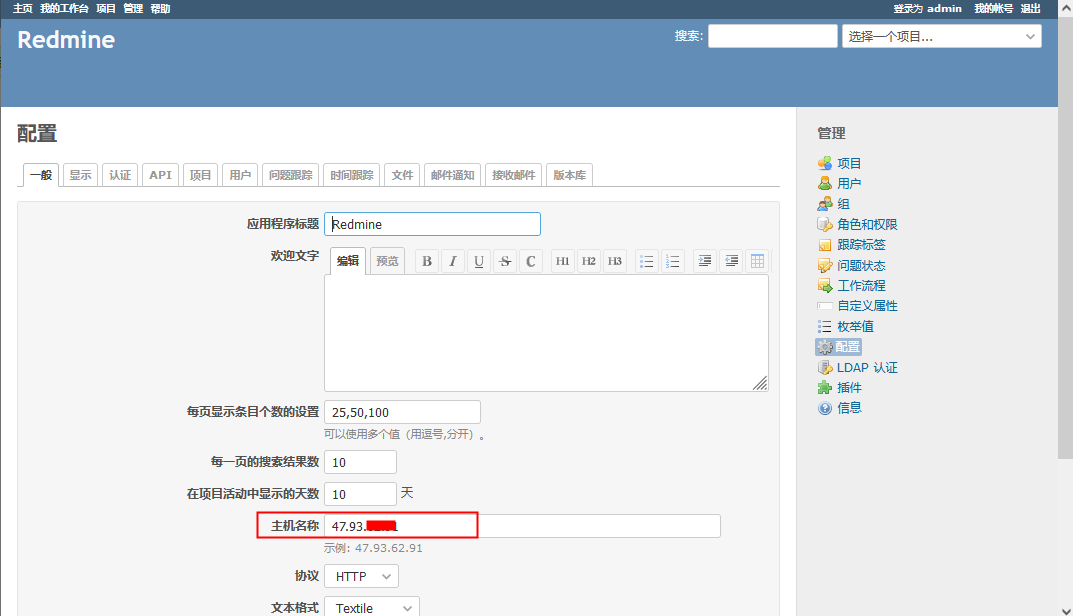
Task: Open the 选择一个项目 project dropdown
Action: click(x=941, y=36)
